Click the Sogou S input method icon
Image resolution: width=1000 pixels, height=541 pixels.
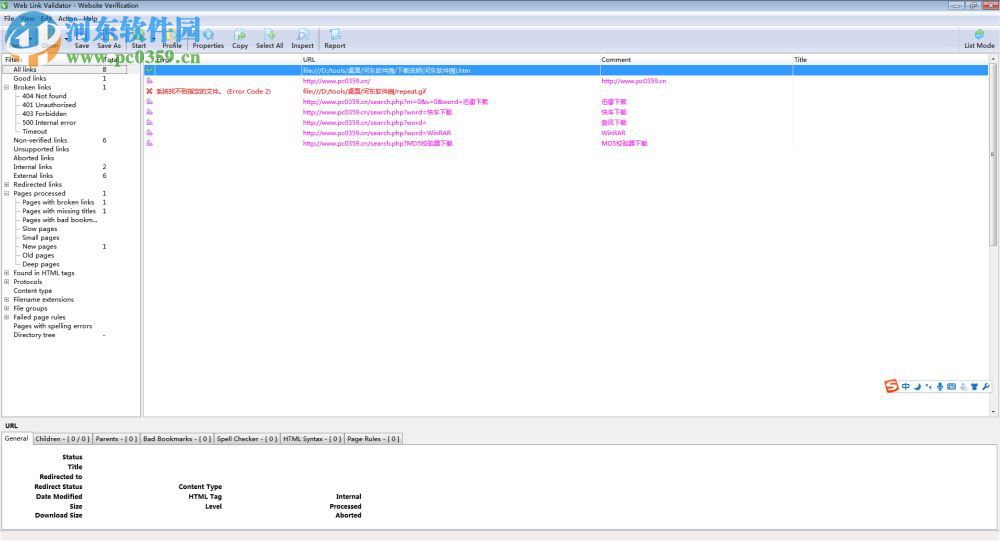point(891,386)
